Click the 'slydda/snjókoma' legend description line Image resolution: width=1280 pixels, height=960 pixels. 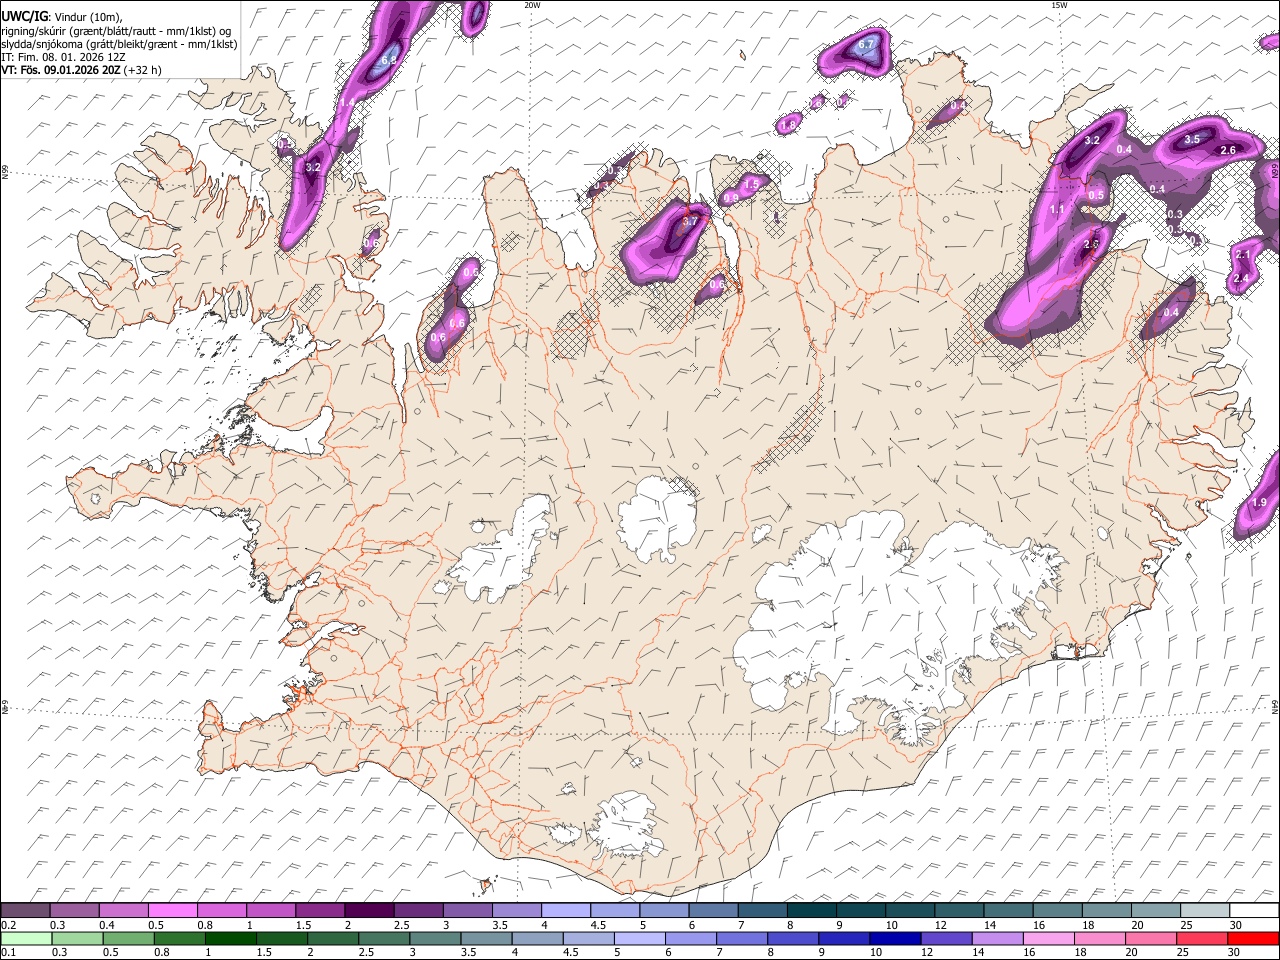point(119,44)
